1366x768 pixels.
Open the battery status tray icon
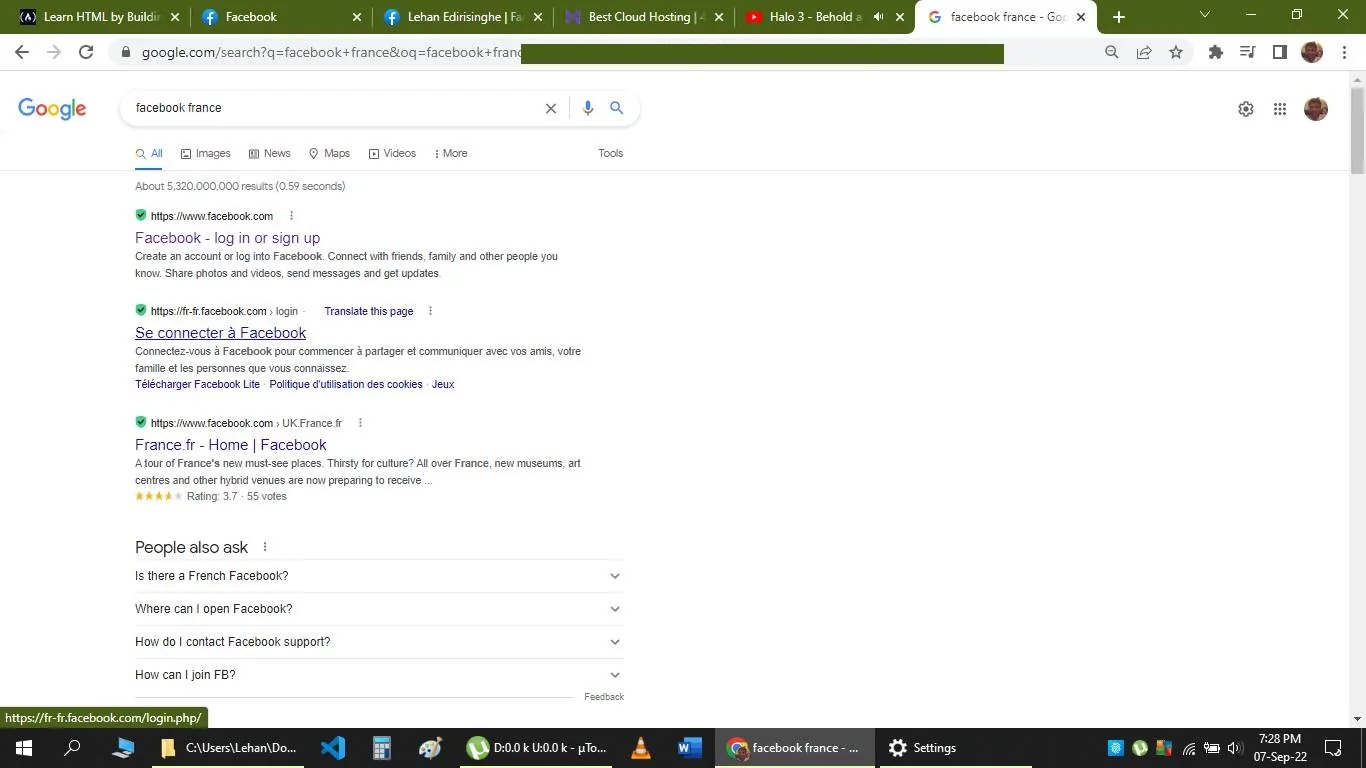tap(1211, 748)
